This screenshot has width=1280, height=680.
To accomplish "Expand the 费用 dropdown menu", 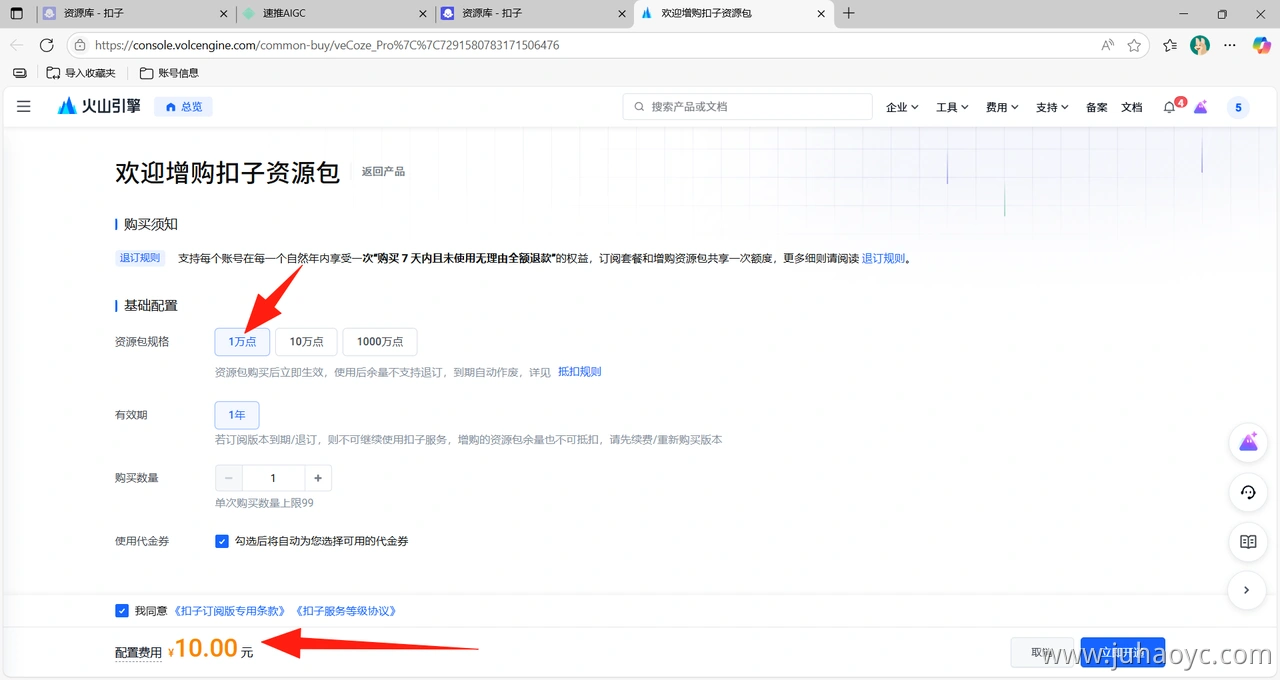I will coord(1002,107).
